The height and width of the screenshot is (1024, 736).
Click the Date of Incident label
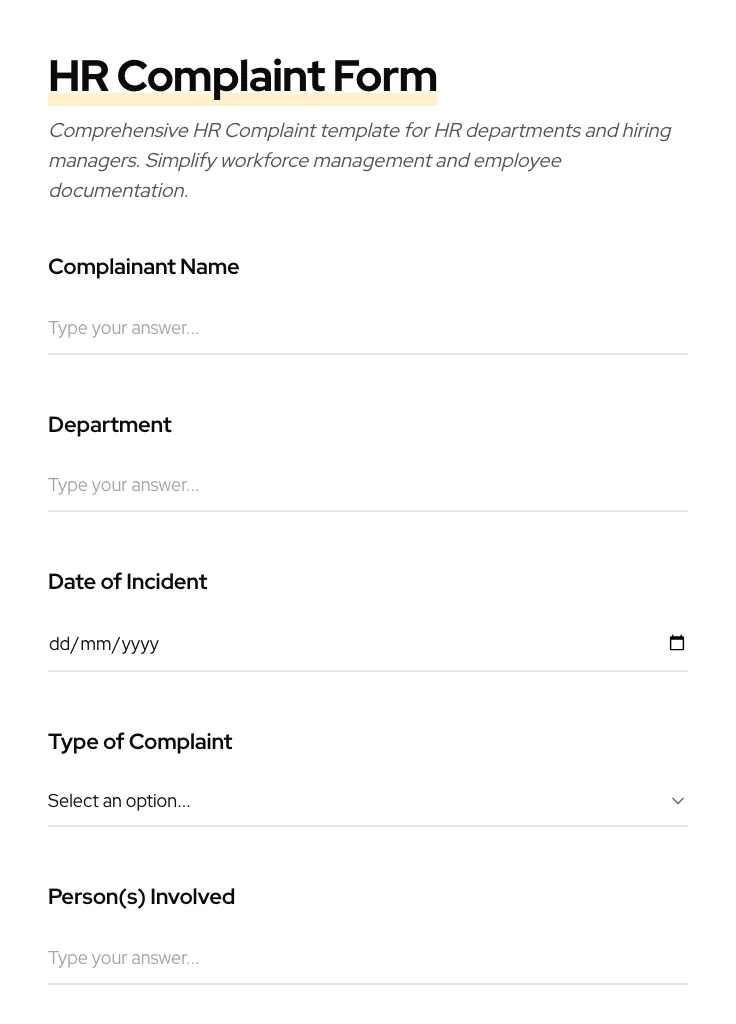(127, 582)
